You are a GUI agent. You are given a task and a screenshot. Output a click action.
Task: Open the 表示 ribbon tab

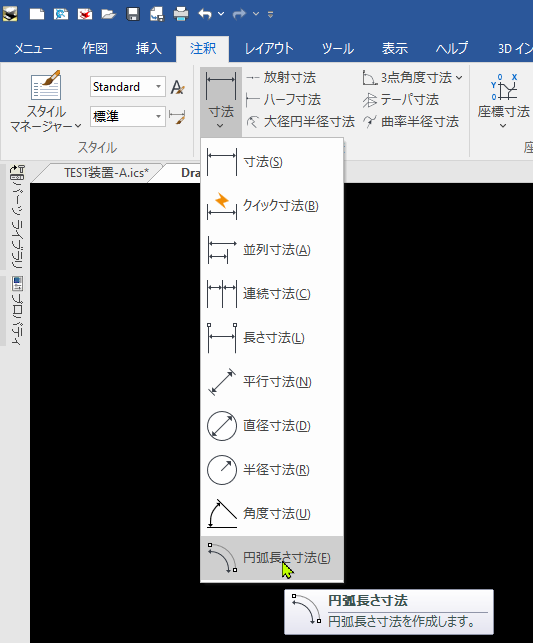click(394, 49)
